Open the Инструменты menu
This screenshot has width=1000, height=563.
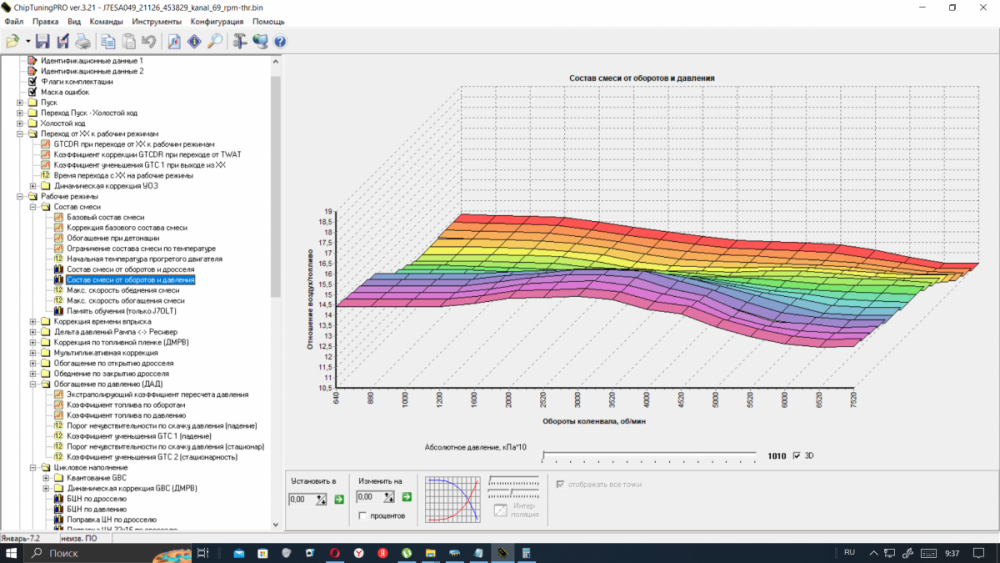tap(156, 21)
